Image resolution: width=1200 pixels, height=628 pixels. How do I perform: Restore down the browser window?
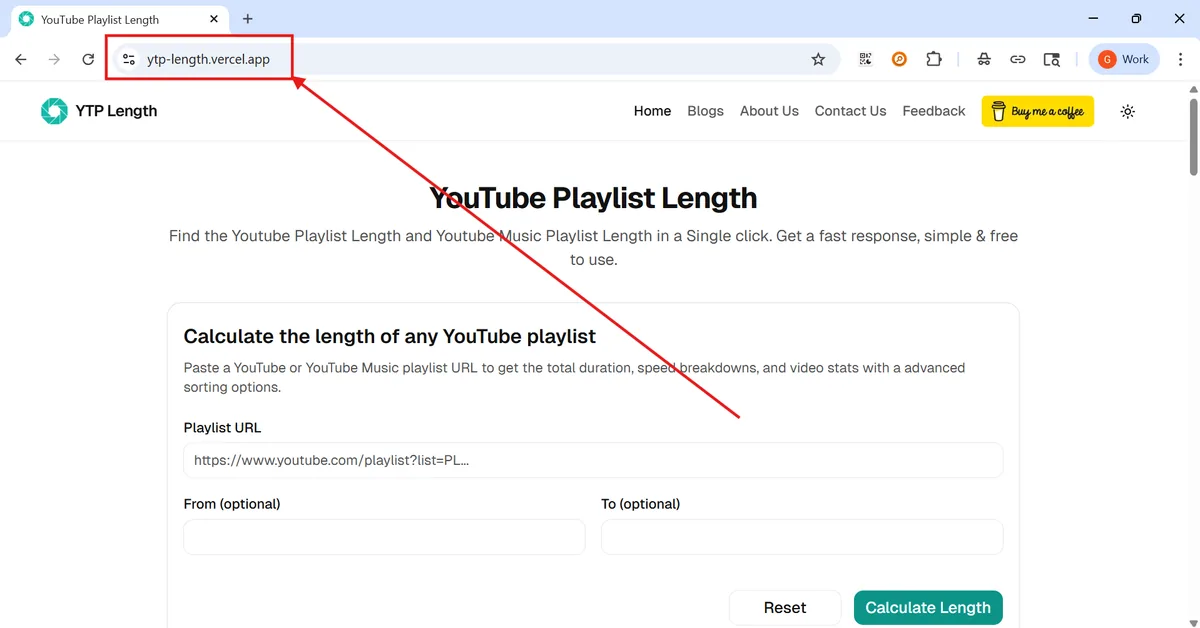(x=1136, y=19)
